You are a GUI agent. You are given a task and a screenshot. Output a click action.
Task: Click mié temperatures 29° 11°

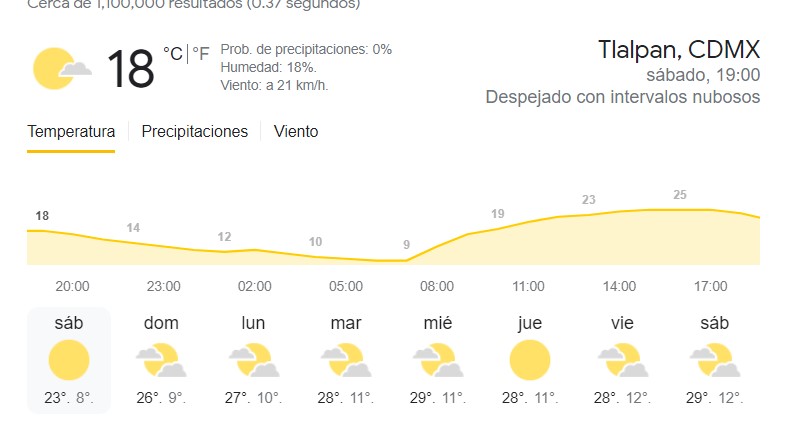click(x=438, y=398)
